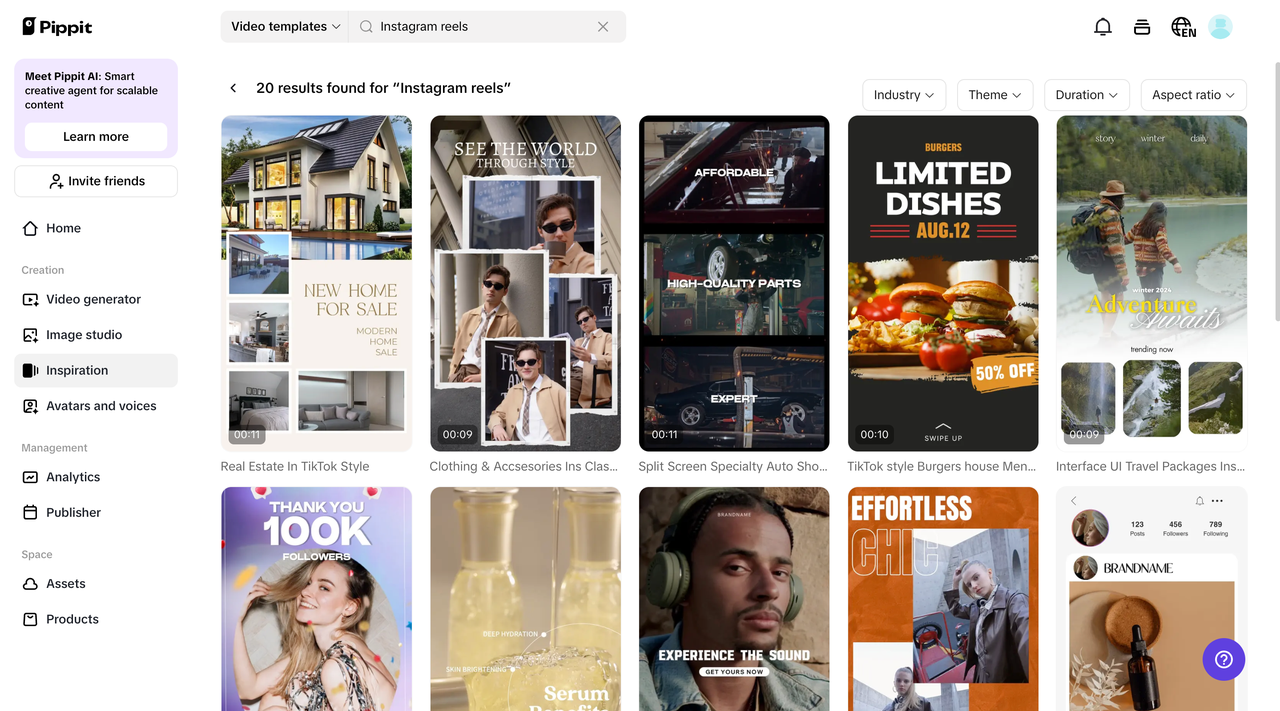Screen dimensions: 1280x711
Task: Open Products menu label
Action: [72, 619]
